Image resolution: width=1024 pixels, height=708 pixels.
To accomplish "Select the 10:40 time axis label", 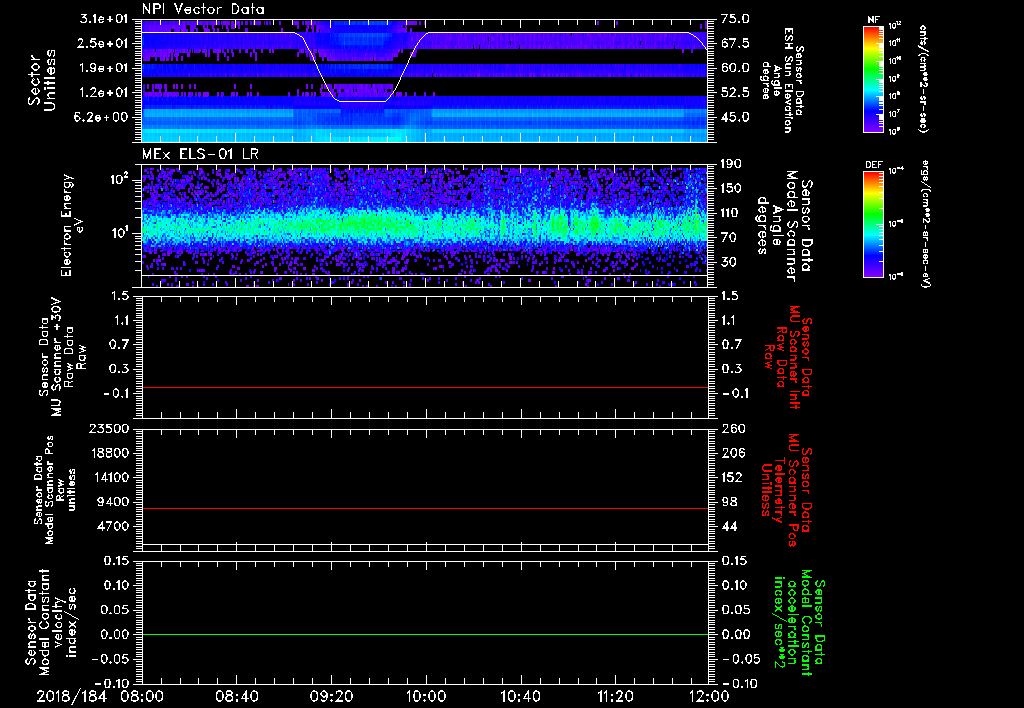I will point(522,695).
